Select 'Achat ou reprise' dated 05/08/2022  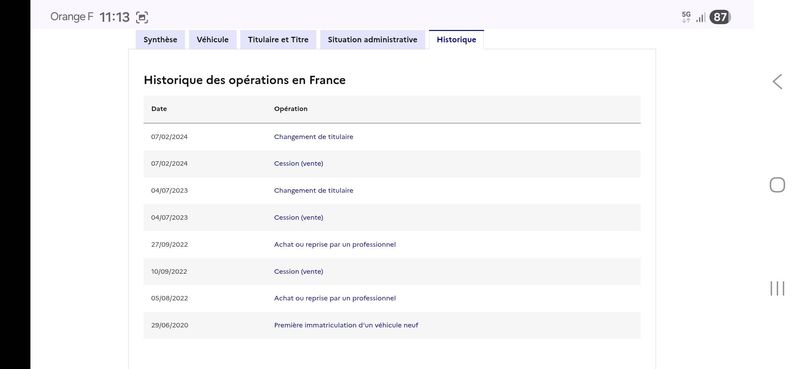point(335,298)
